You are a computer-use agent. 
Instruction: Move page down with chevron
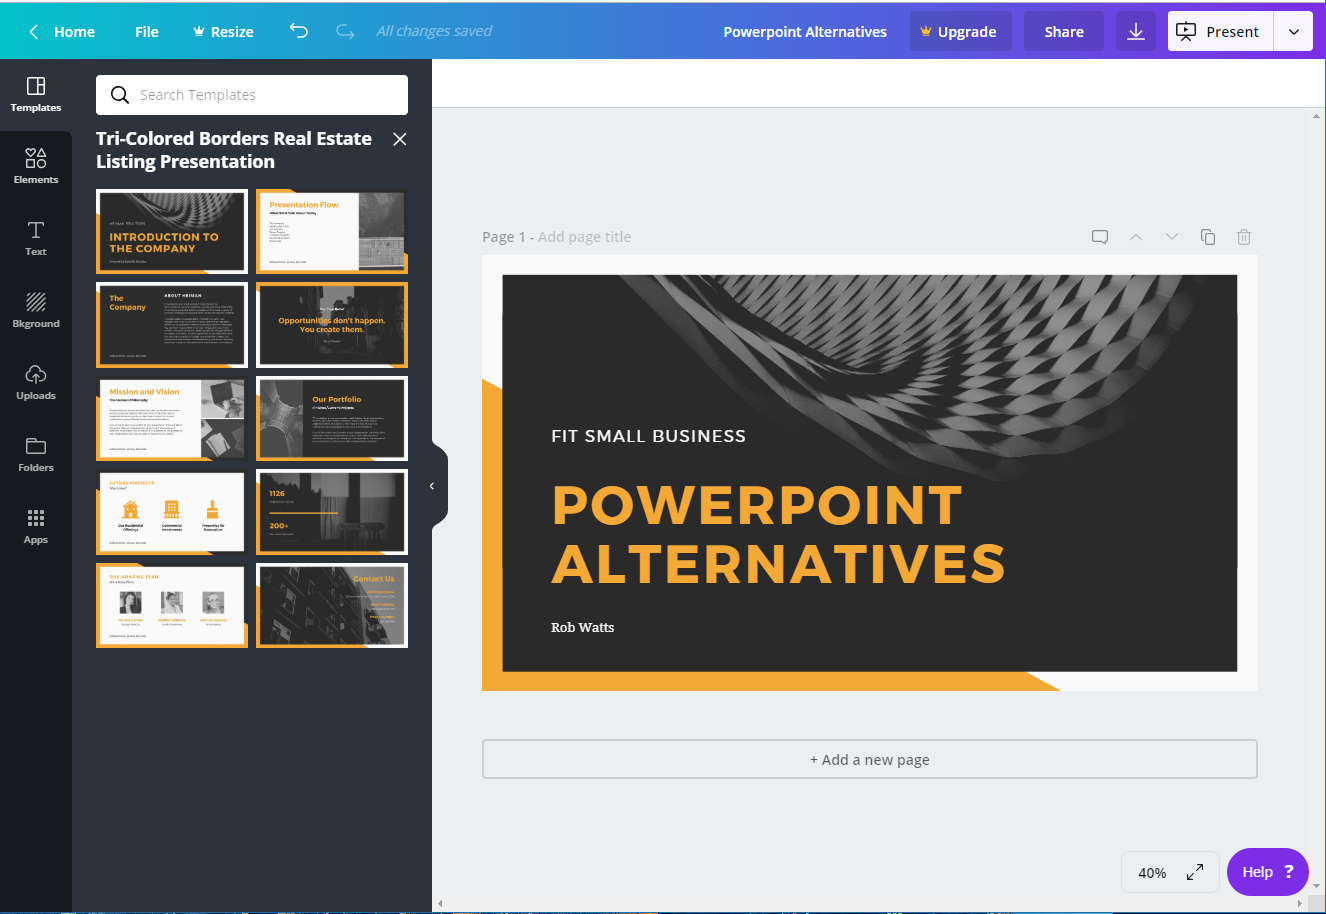(x=1172, y=237)
